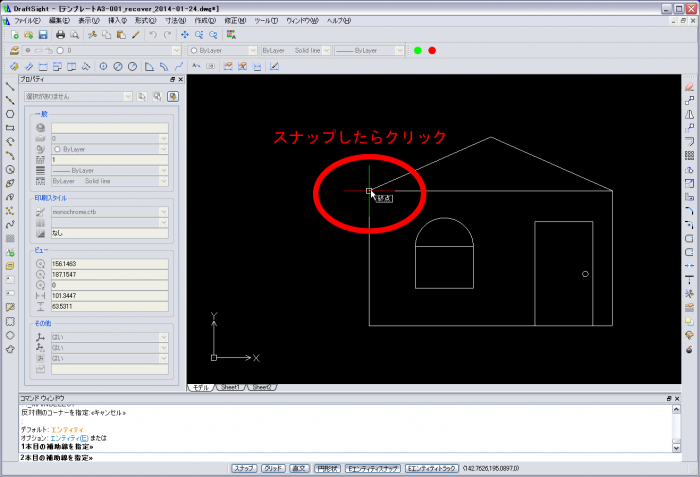Click the Print icon in the toolbar
Image resolution: width=700 pixels, height=477 pixels.
pyautogui.click(x=62, y=34)
